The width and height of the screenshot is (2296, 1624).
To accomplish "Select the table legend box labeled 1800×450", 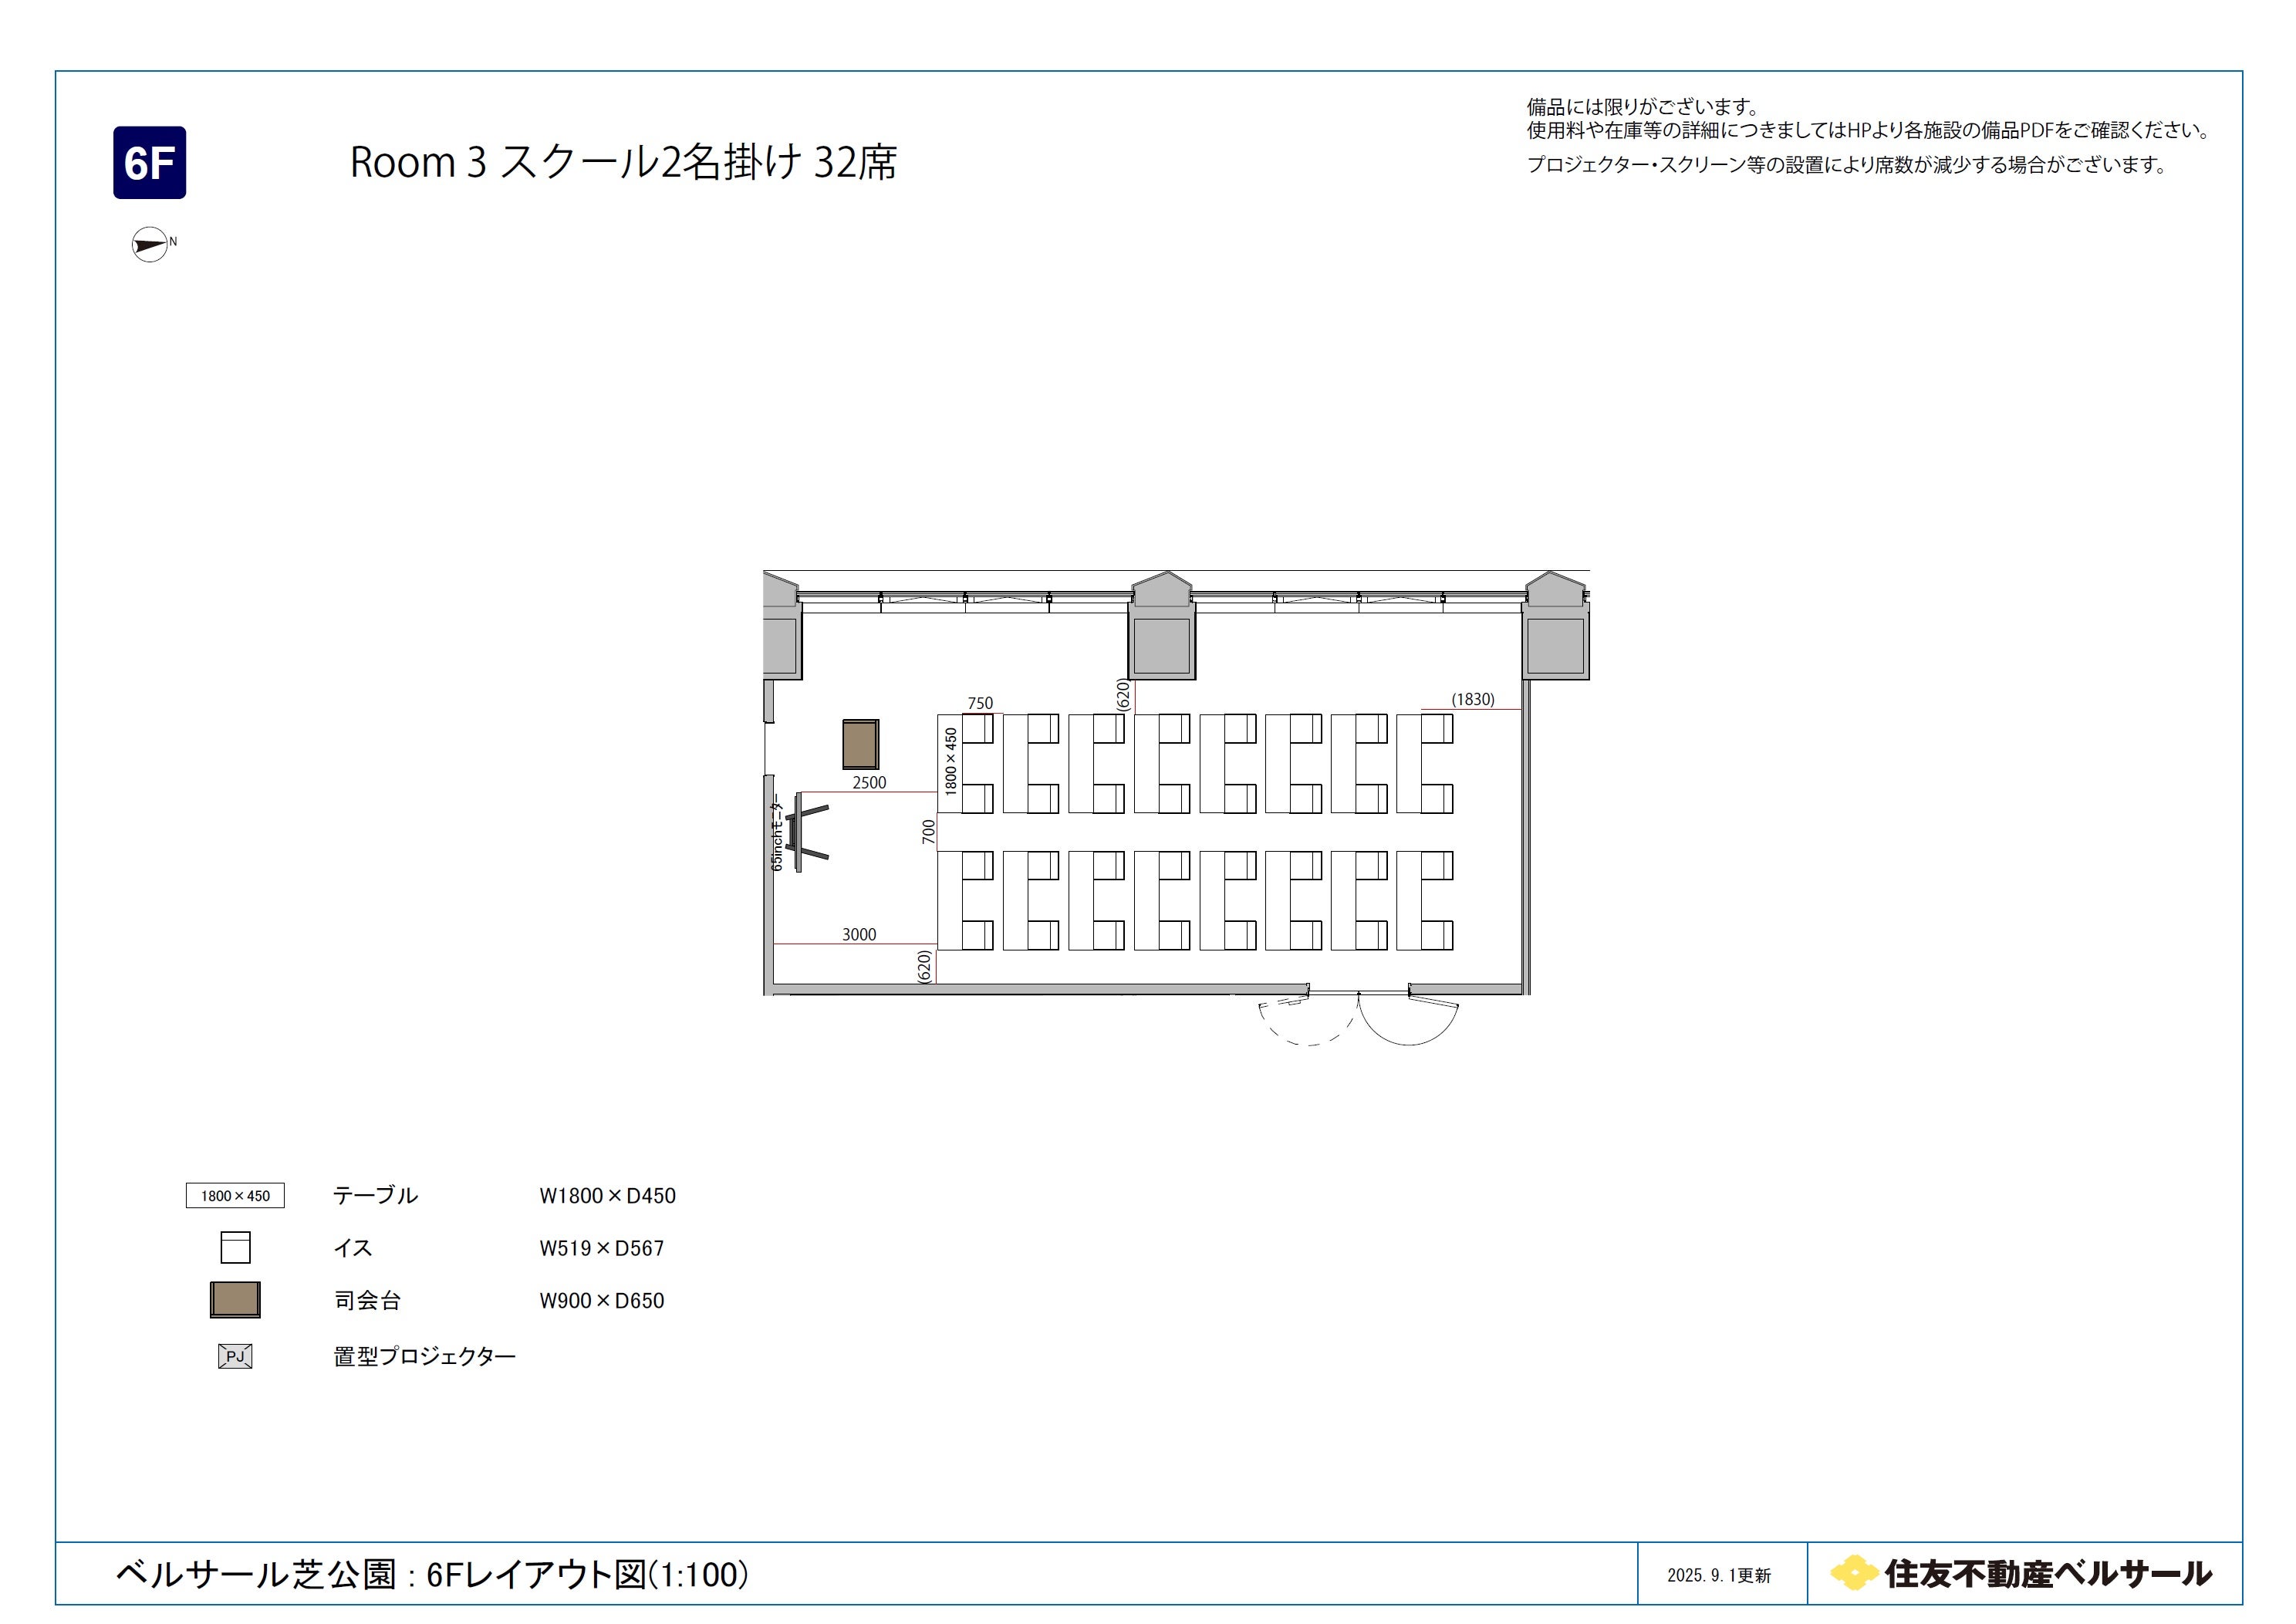I will (x=235, y=1195).
